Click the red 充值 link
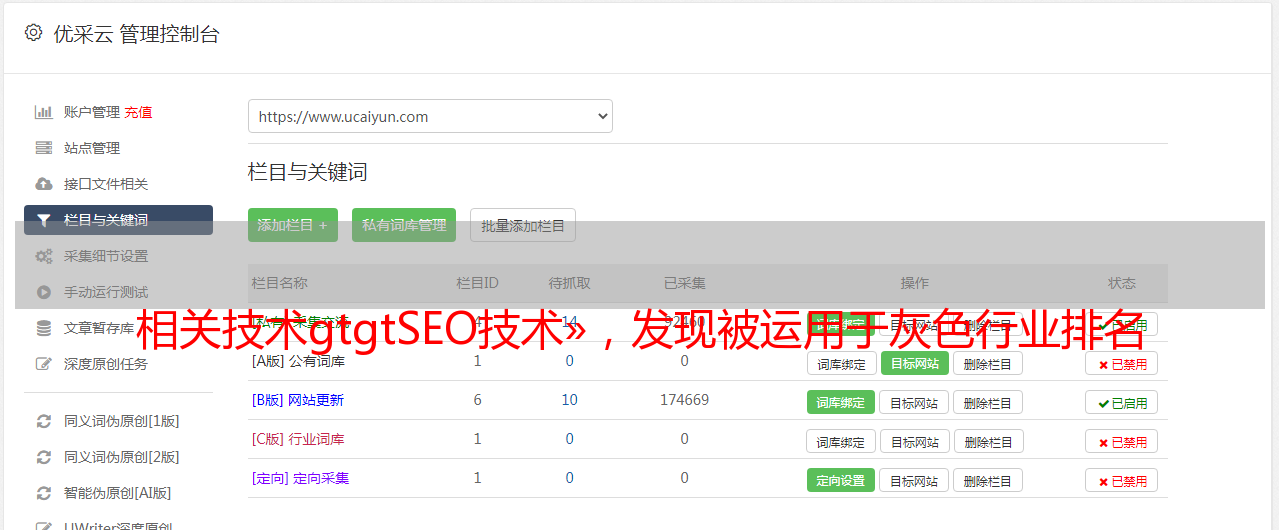Viewport: 1279px width, 530px height. coord(139,112)
